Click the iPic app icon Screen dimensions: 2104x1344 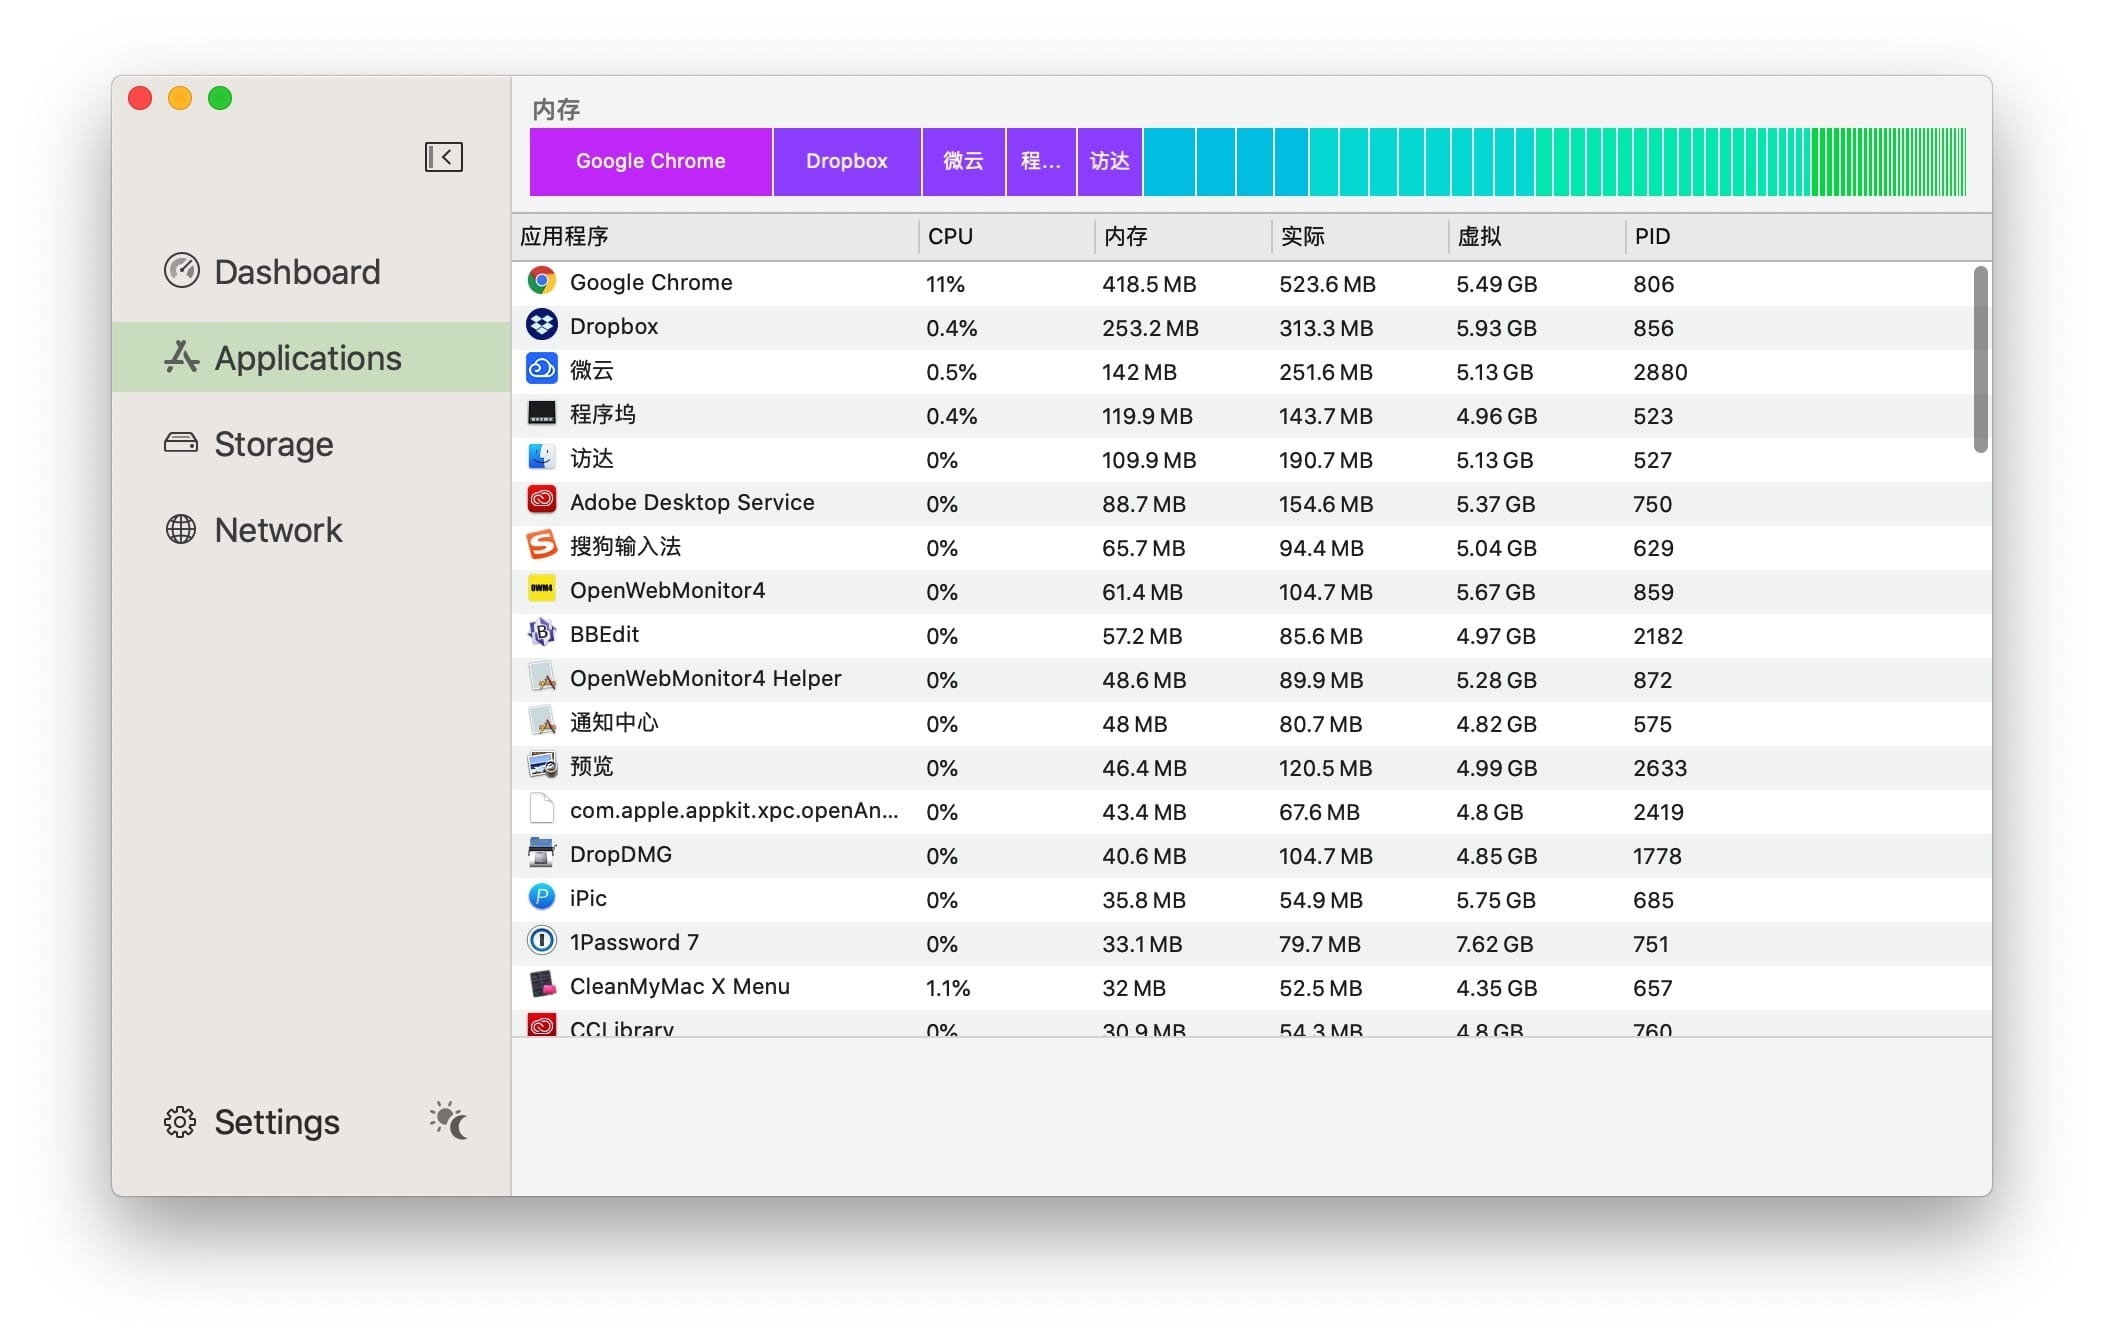click(541, 898)
